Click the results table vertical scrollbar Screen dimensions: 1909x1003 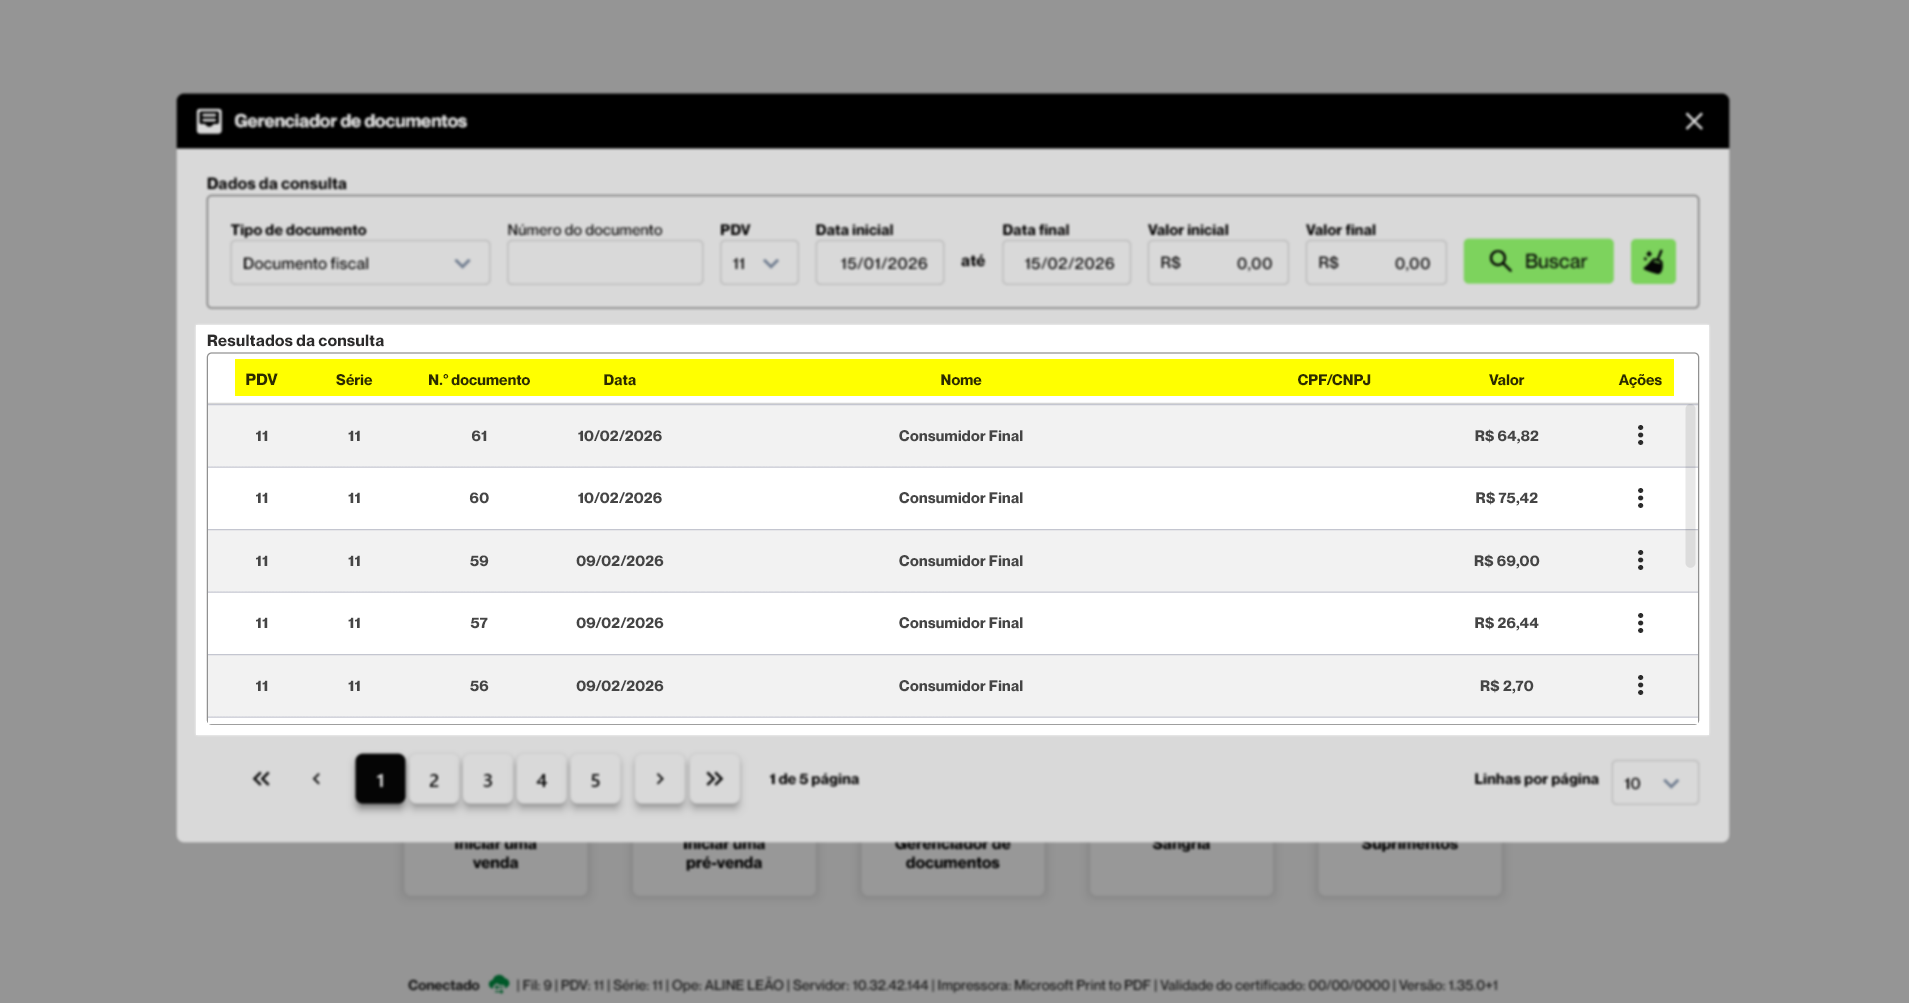(x=1690, y=486)
